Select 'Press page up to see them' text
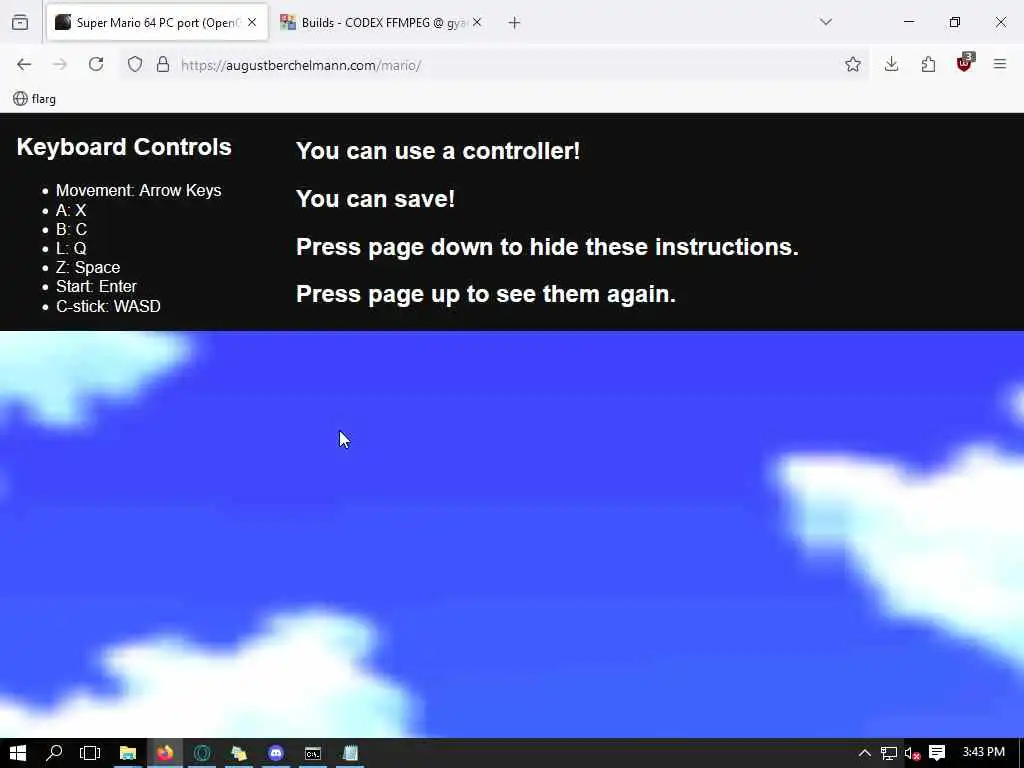 (486, 294)
